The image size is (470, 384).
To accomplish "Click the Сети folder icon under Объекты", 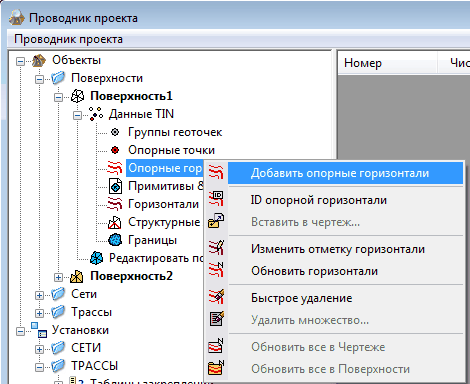I will (58, 294).
